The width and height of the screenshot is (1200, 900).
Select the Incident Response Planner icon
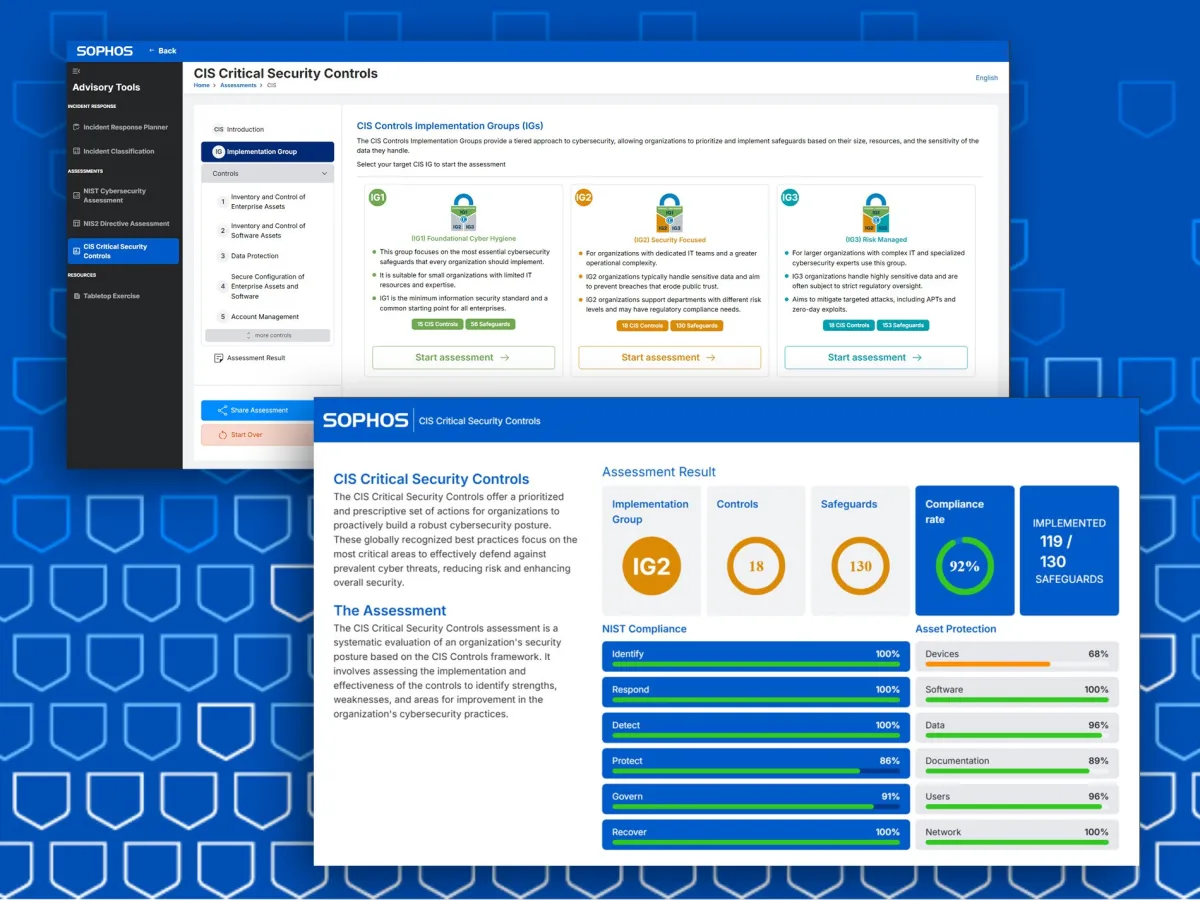(x=77, y=127)
